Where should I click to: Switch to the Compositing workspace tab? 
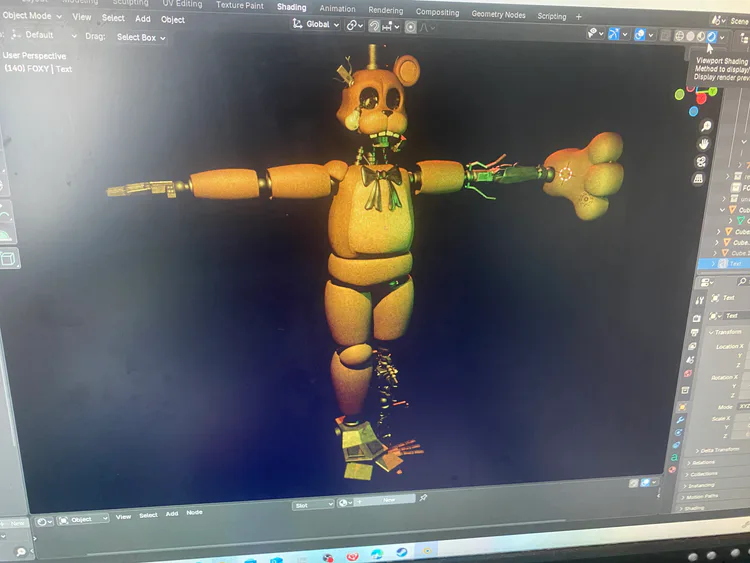pyautogui.click(x=437, y=12)
